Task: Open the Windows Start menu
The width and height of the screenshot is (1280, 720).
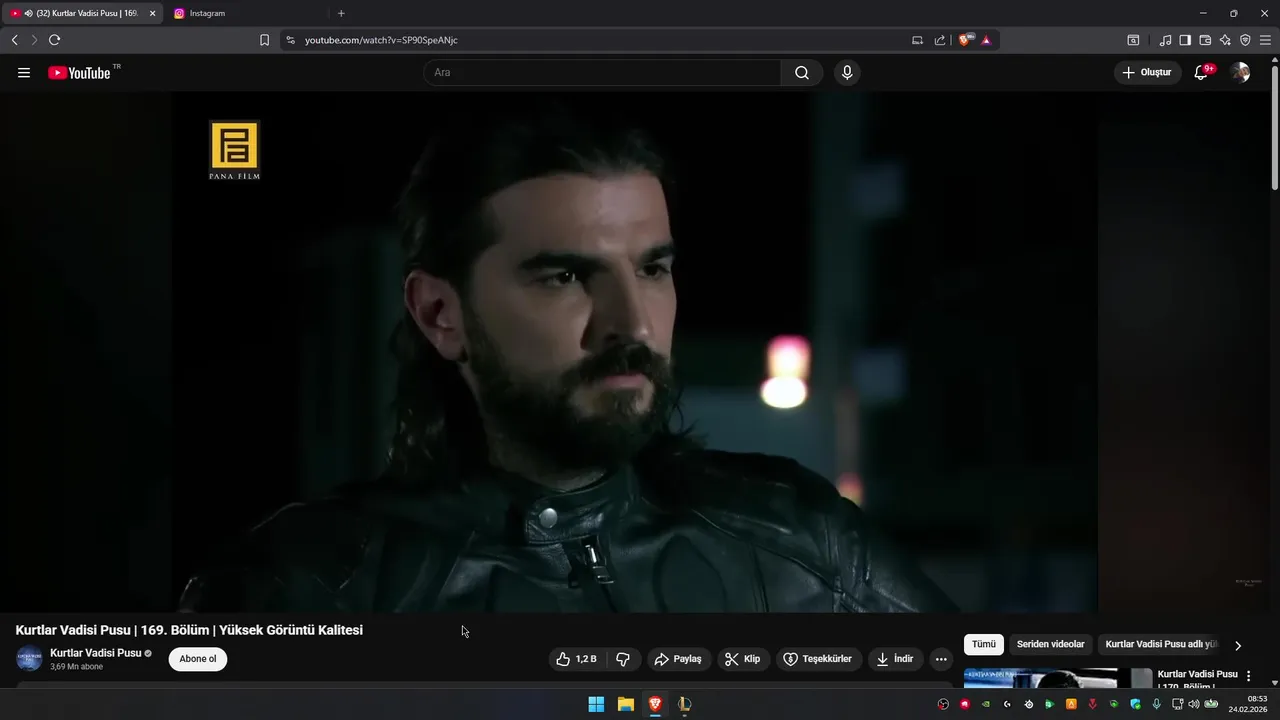Action: click(x=596, y=704)
